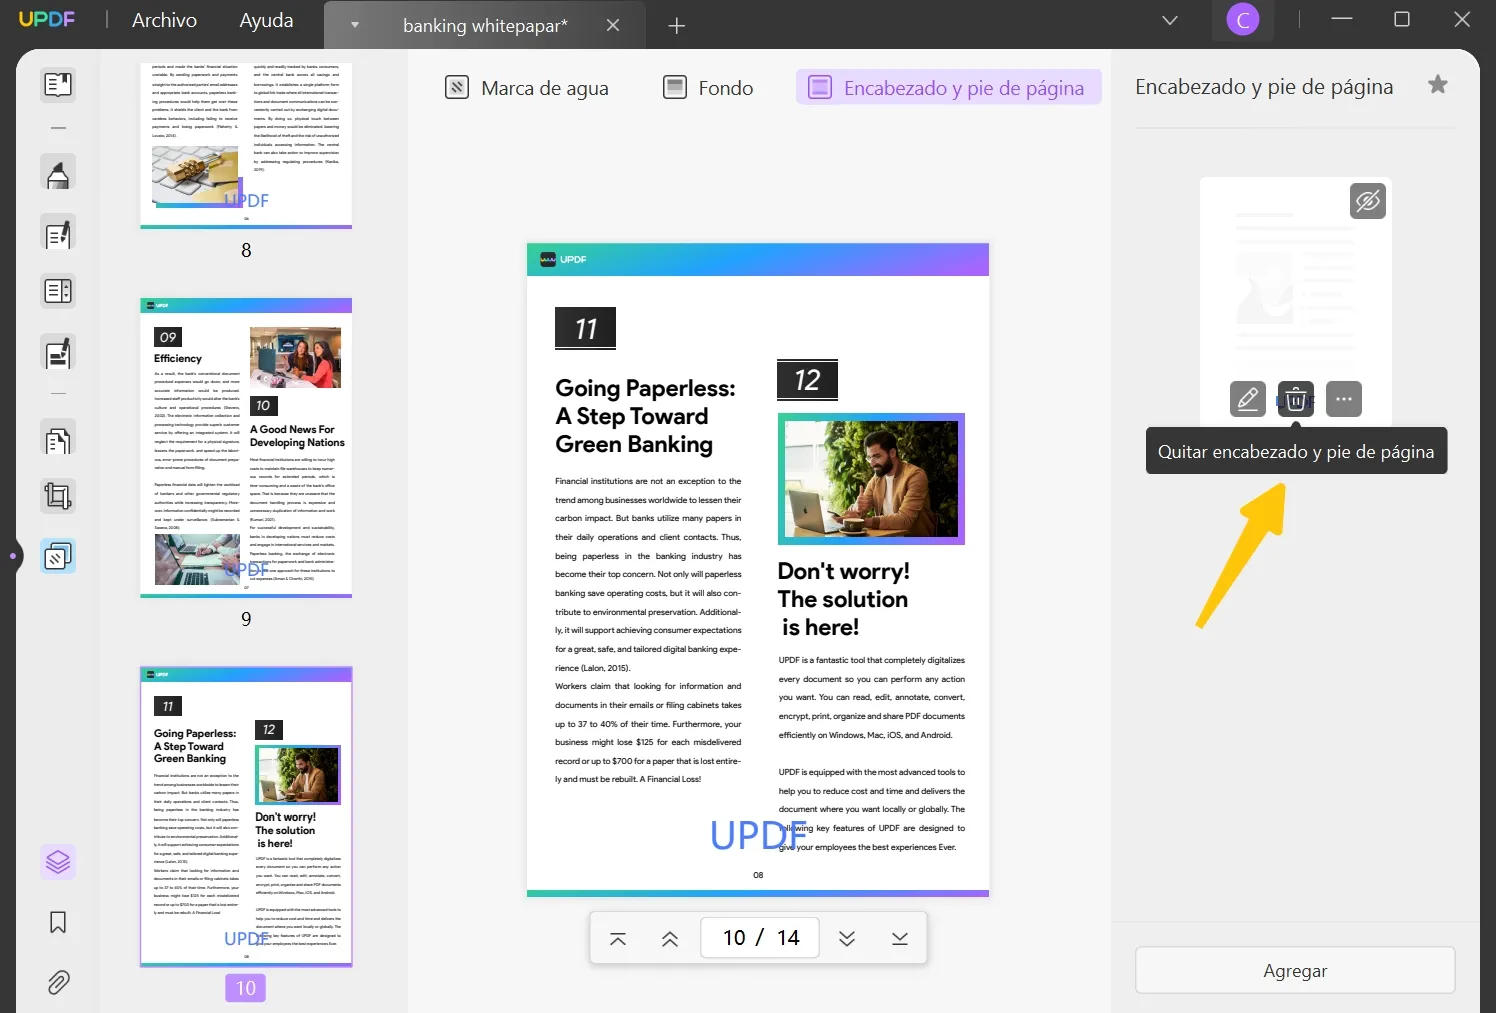Click the sidebar collapse handle dot
Viewport: 1496px width, 1013px height.
(13, 555)
